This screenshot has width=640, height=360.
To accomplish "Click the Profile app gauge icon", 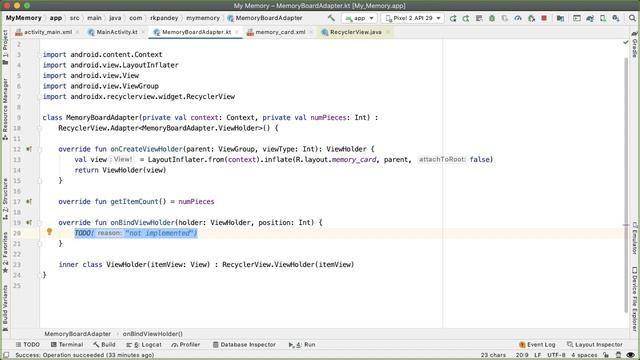I will [x=518, y=18].
